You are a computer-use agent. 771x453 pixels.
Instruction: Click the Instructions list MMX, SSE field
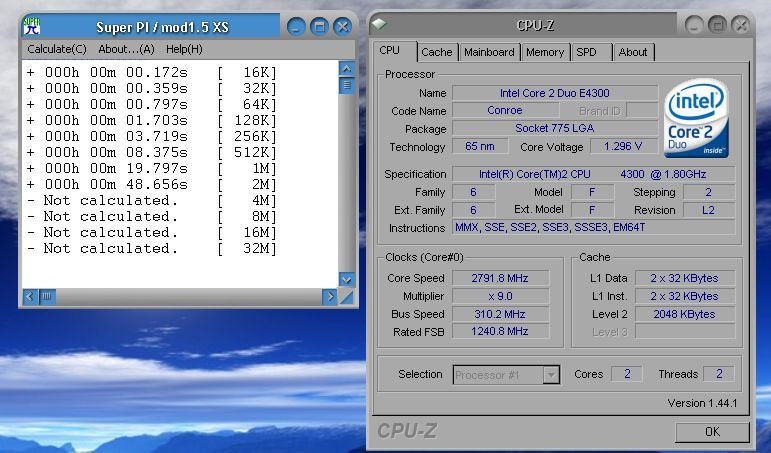pos(593,228)
